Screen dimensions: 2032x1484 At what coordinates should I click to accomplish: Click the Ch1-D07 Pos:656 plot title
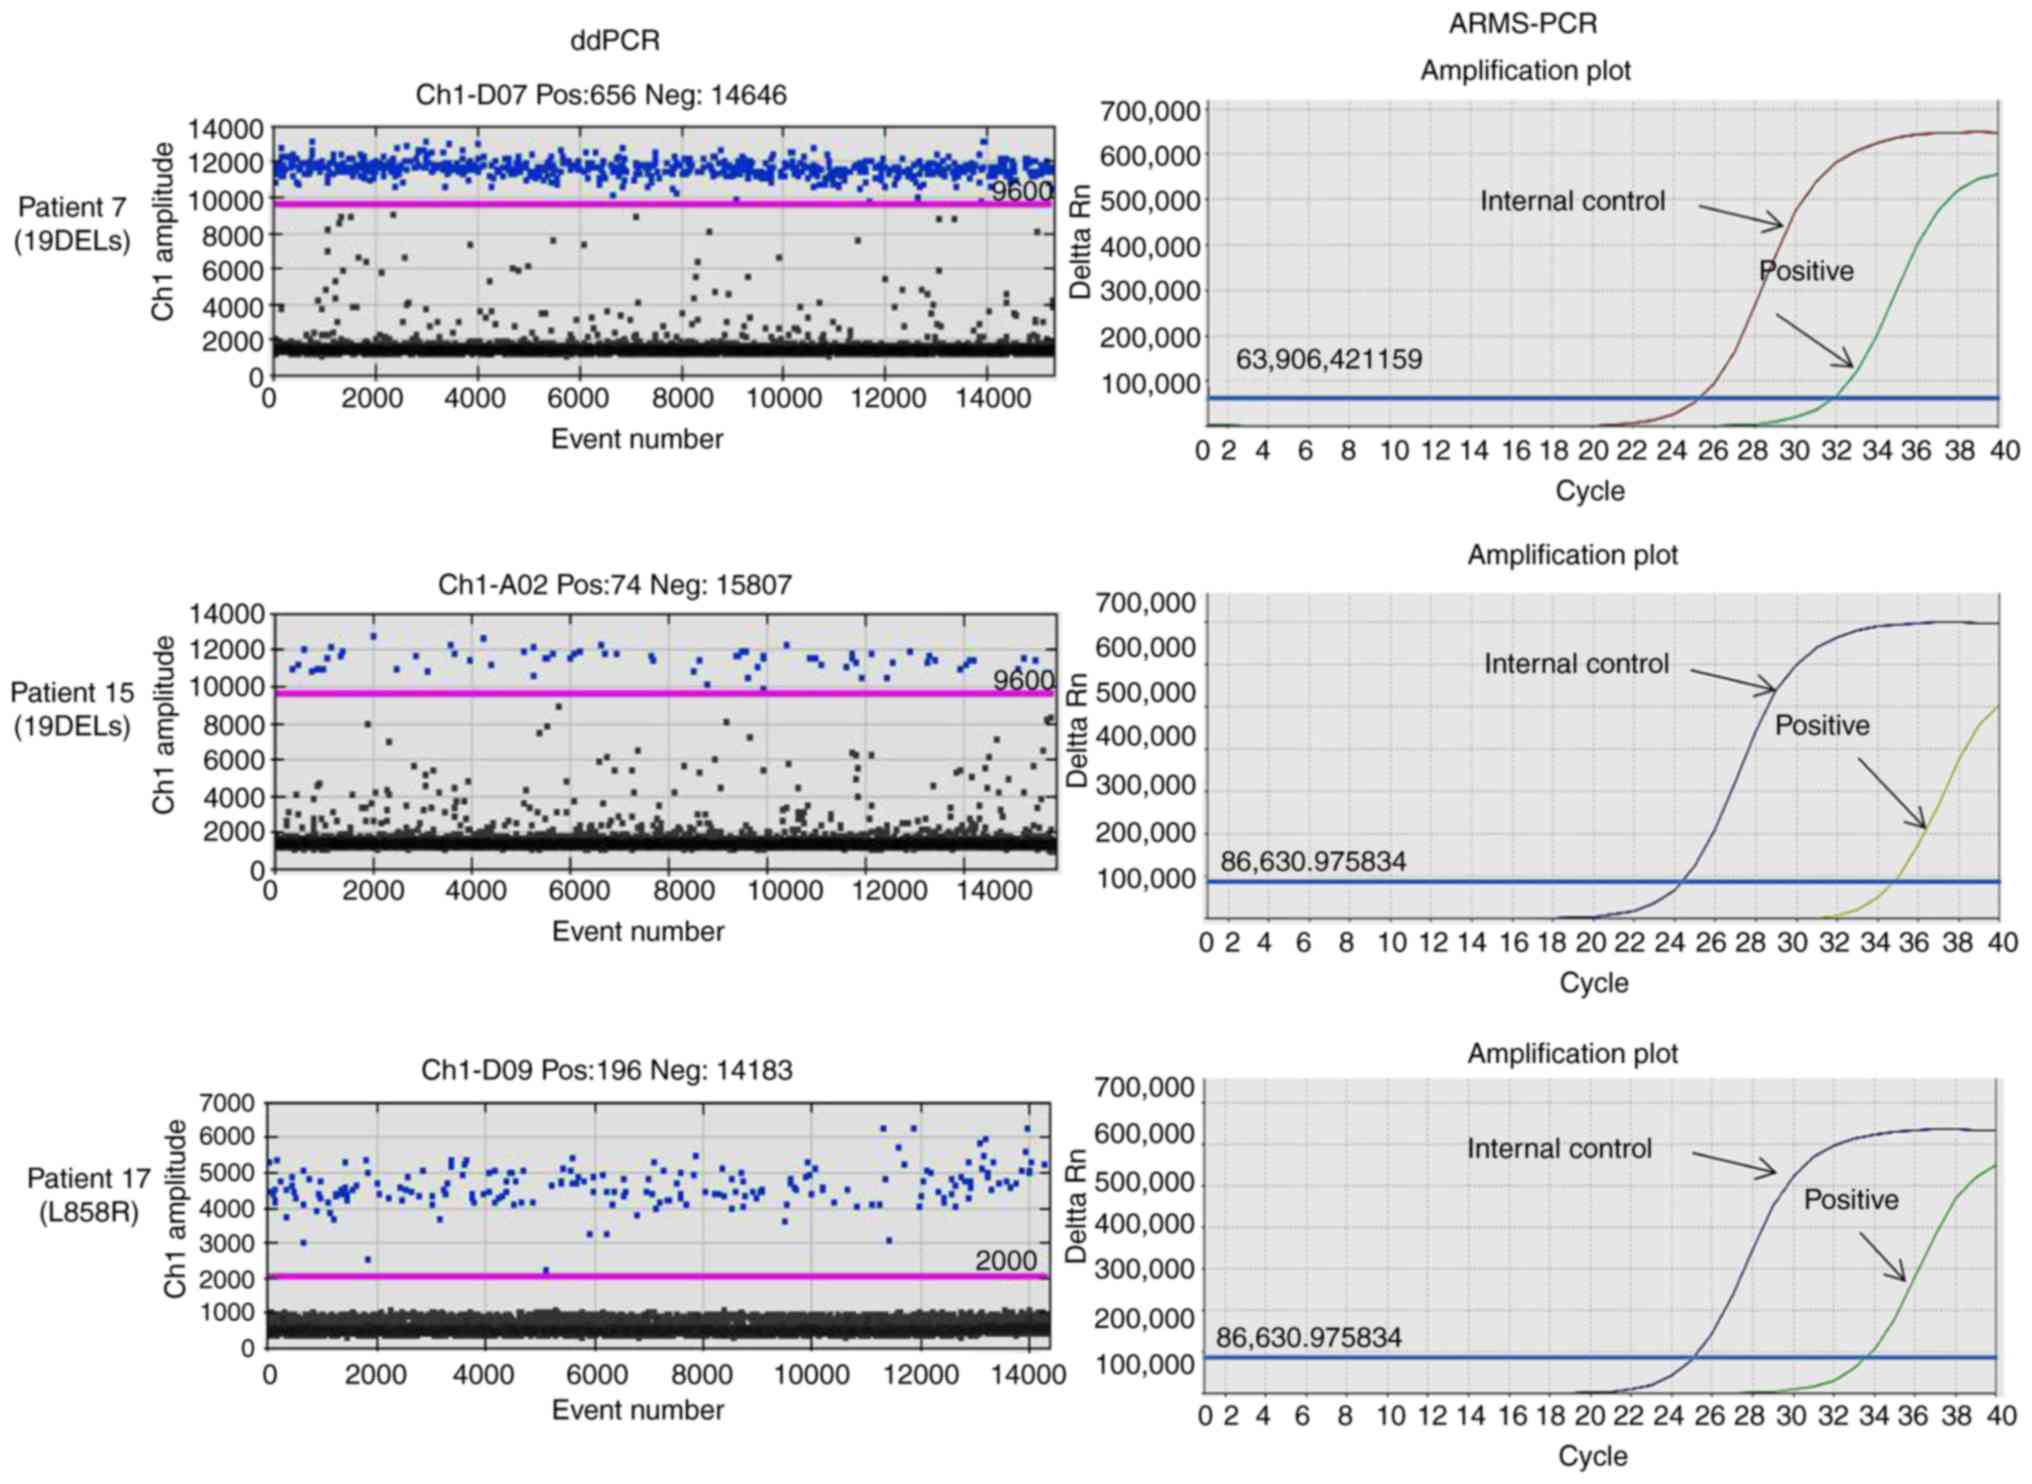[601, 95]
